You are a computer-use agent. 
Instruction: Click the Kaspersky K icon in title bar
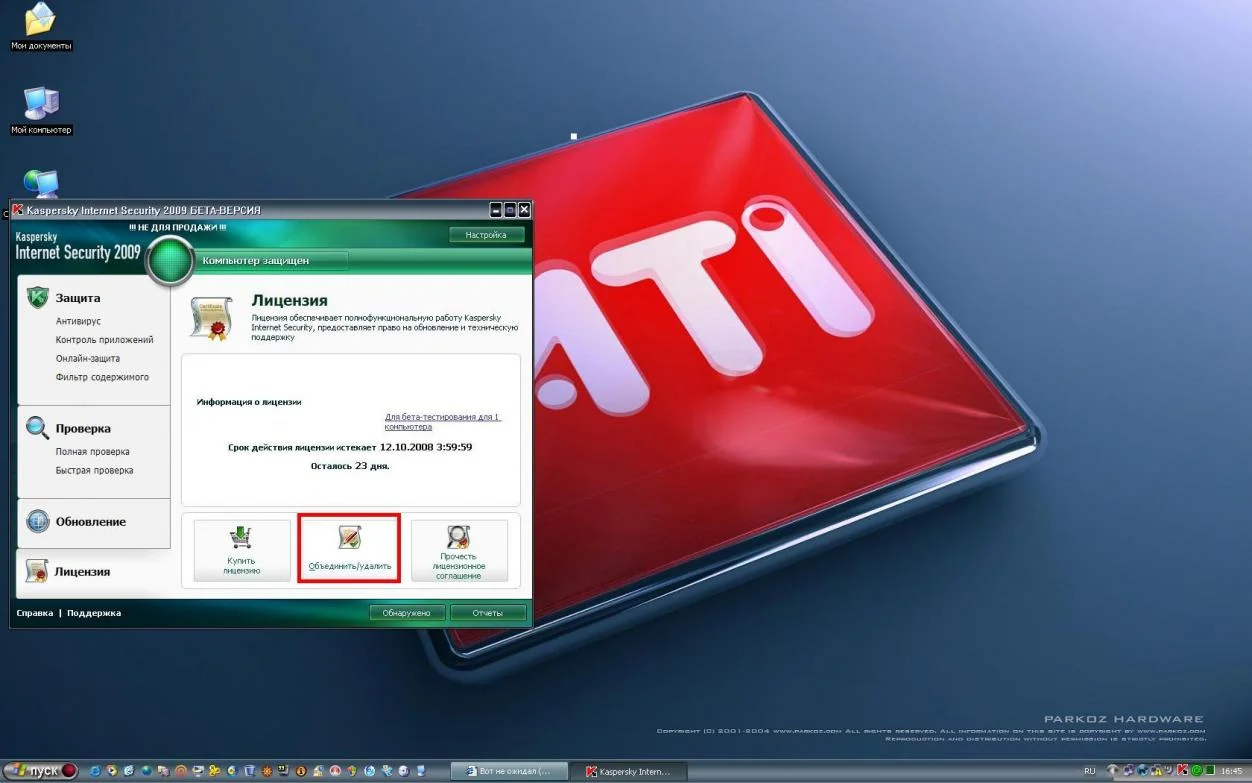pos(18,210)
